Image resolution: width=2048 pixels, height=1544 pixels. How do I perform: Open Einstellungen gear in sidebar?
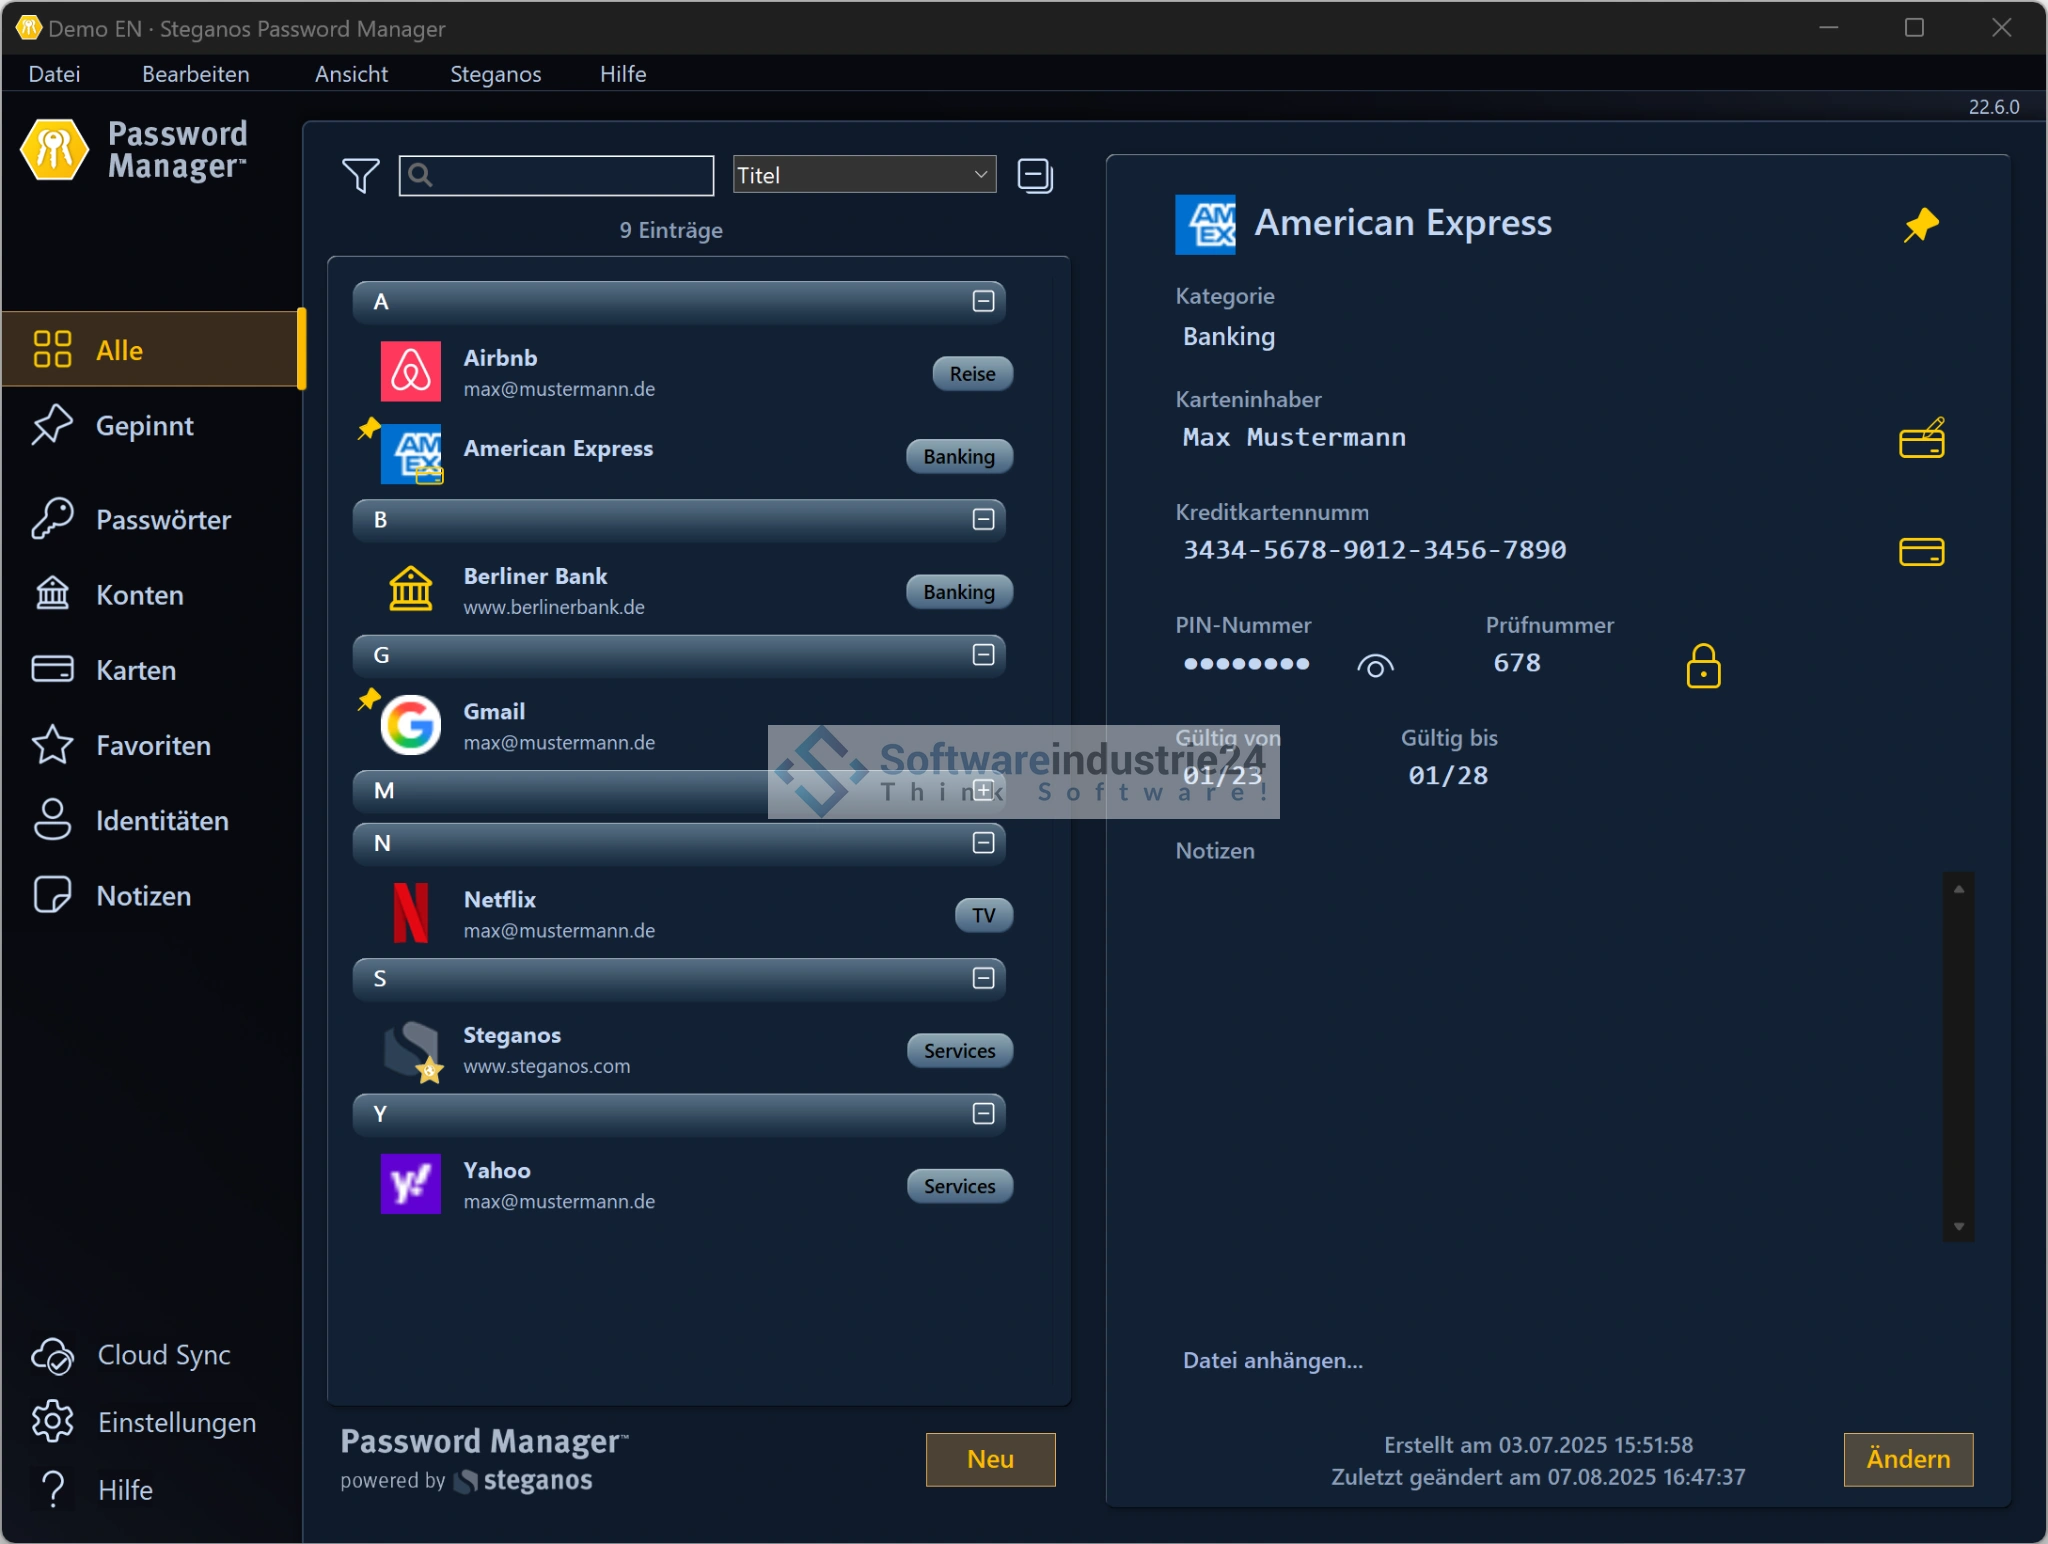pyautogui.click(x=52, y=1422)
